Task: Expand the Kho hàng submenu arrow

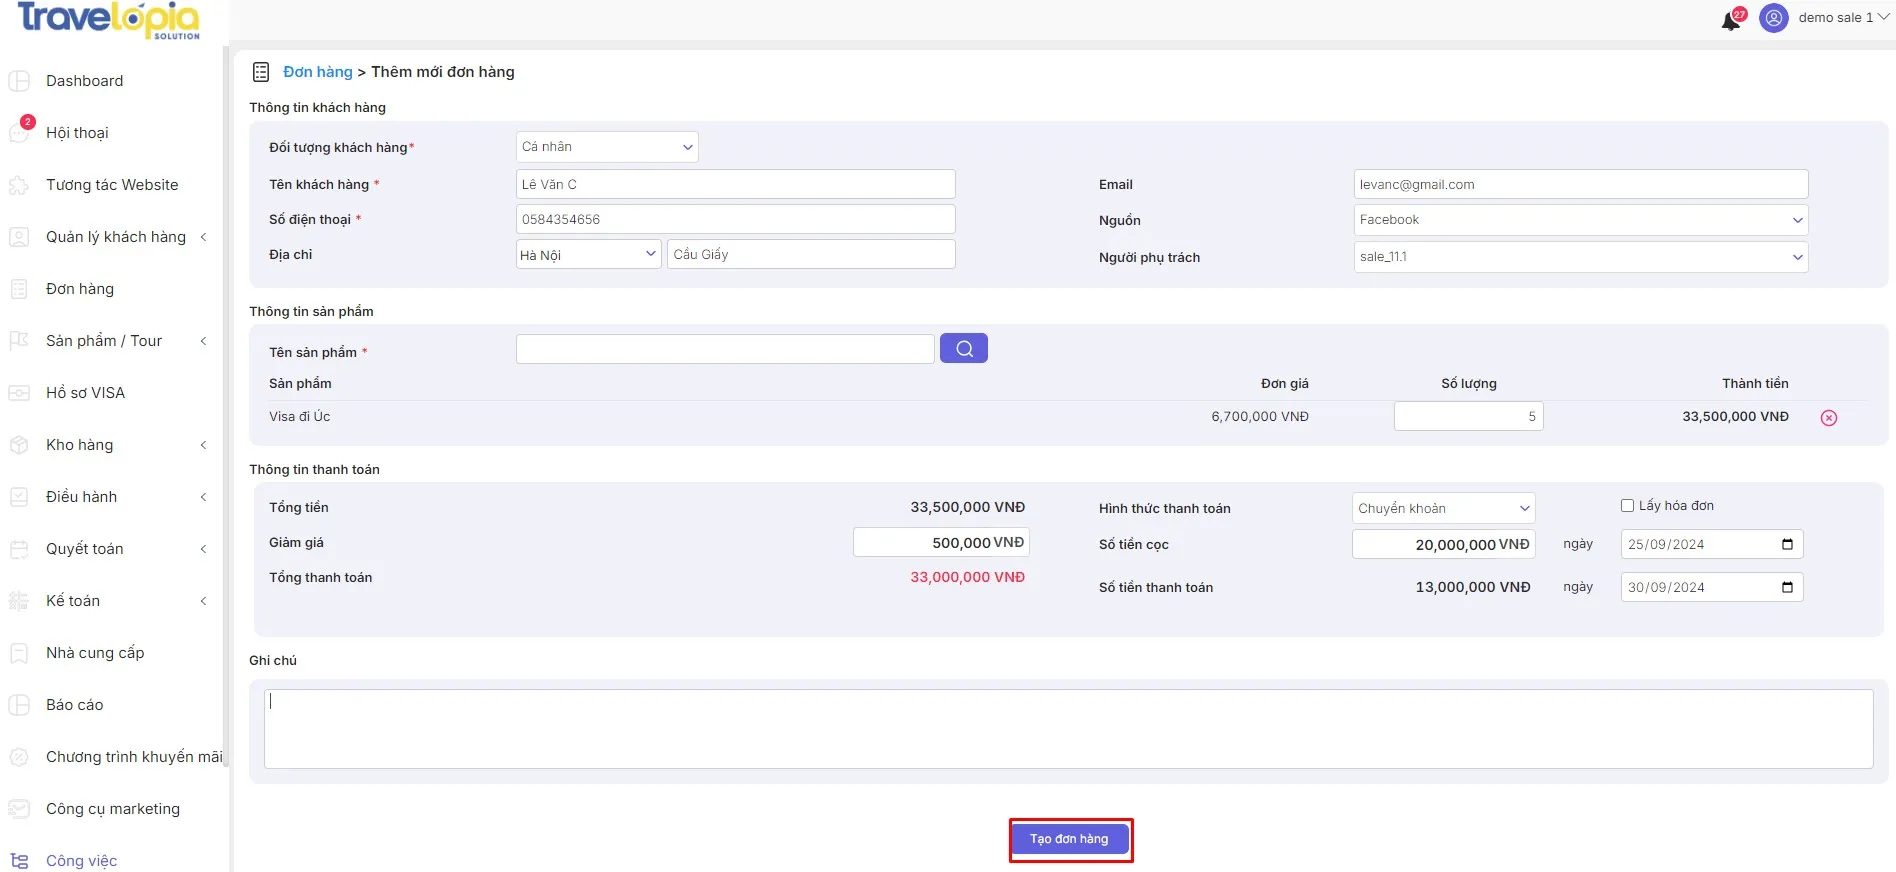Action: [x=203, y=445]
